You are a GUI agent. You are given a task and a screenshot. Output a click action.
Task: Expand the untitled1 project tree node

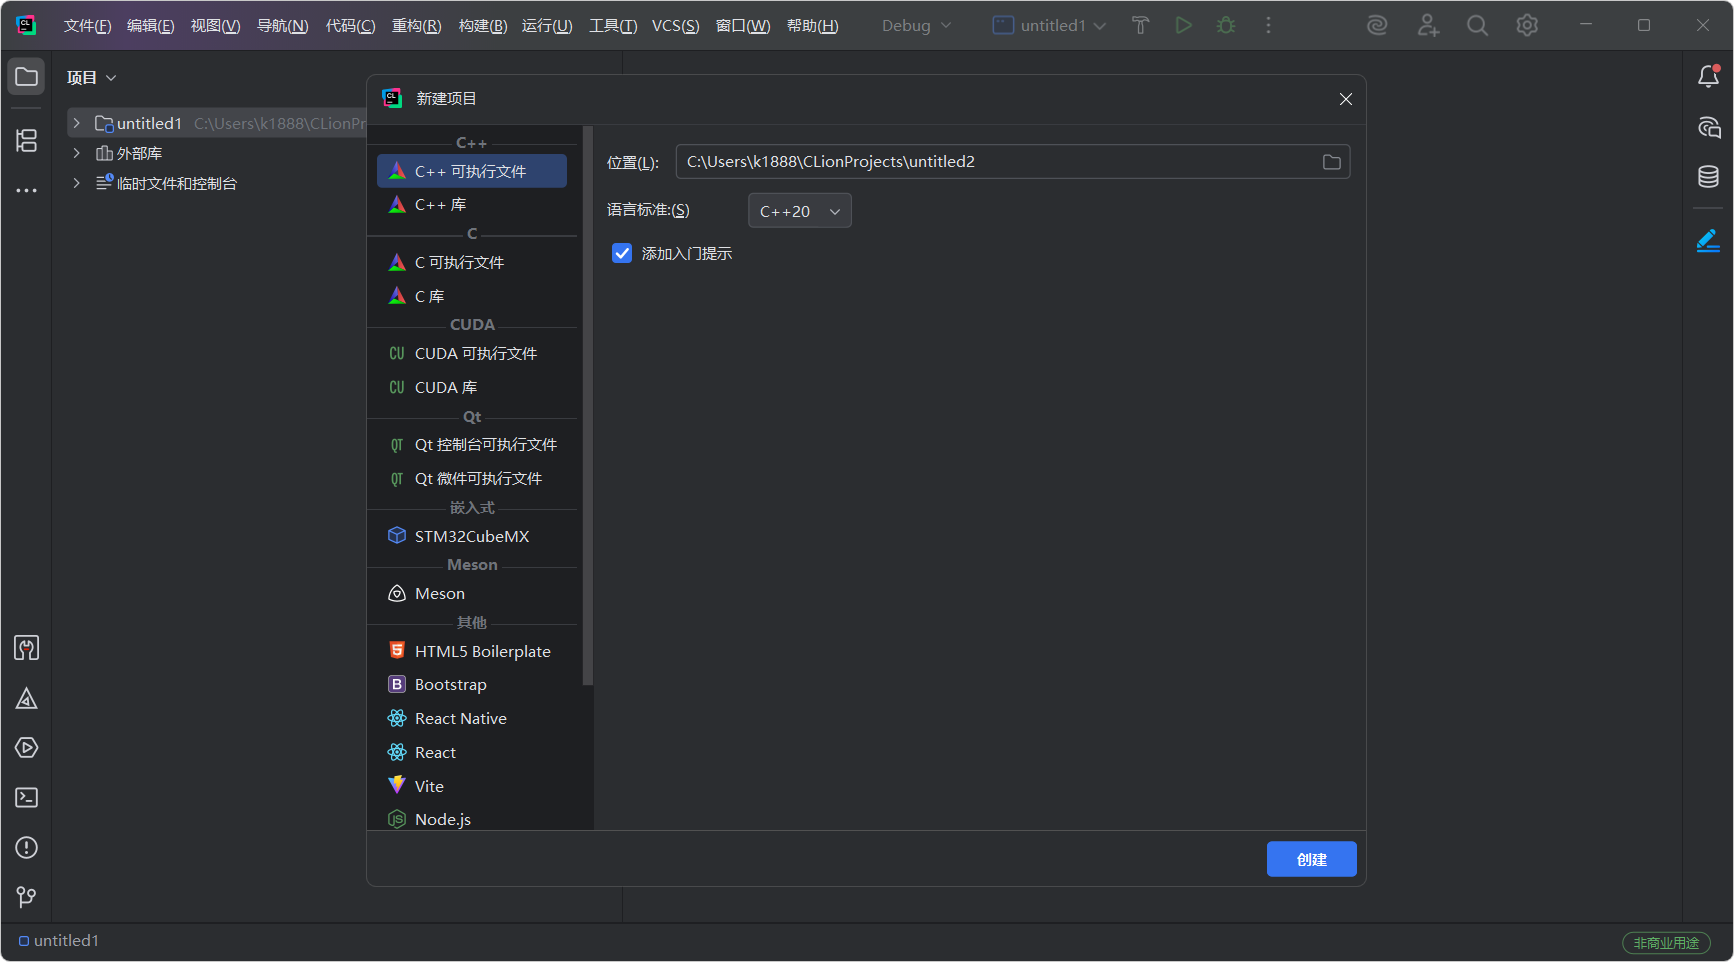tap(76, 123)
